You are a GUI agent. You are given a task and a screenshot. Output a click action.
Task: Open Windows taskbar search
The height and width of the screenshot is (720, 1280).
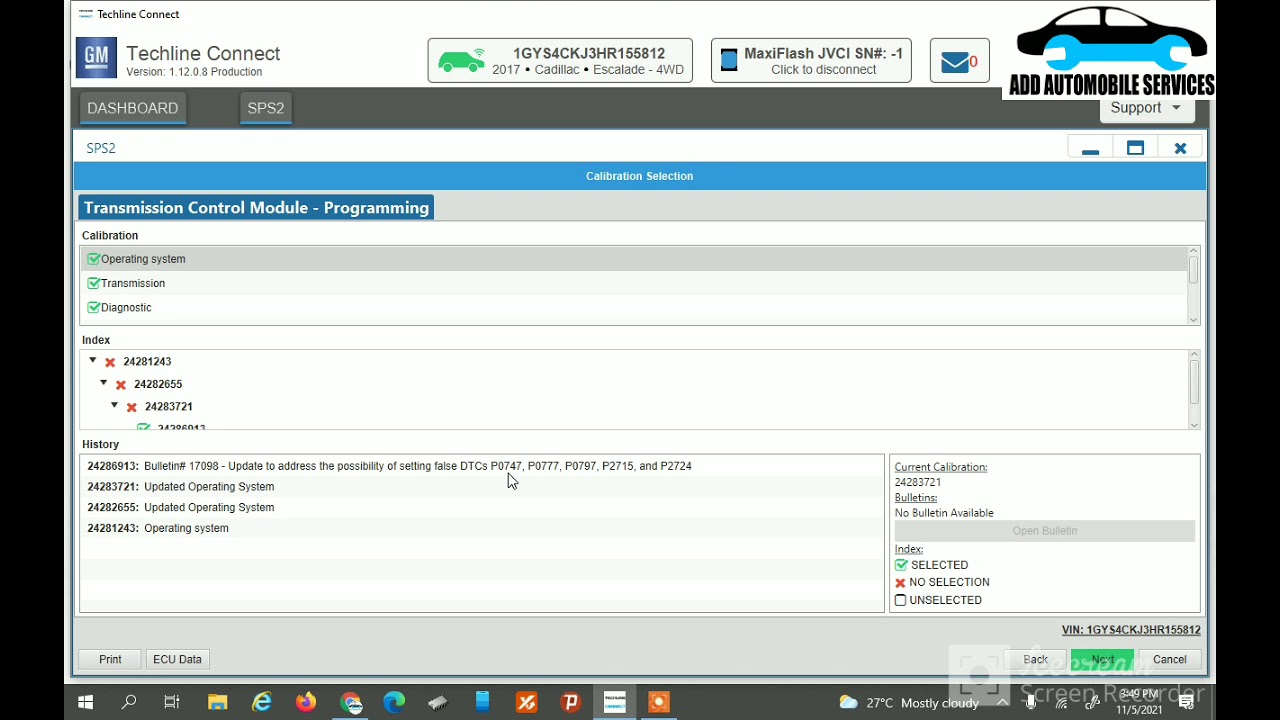(129, 702)
